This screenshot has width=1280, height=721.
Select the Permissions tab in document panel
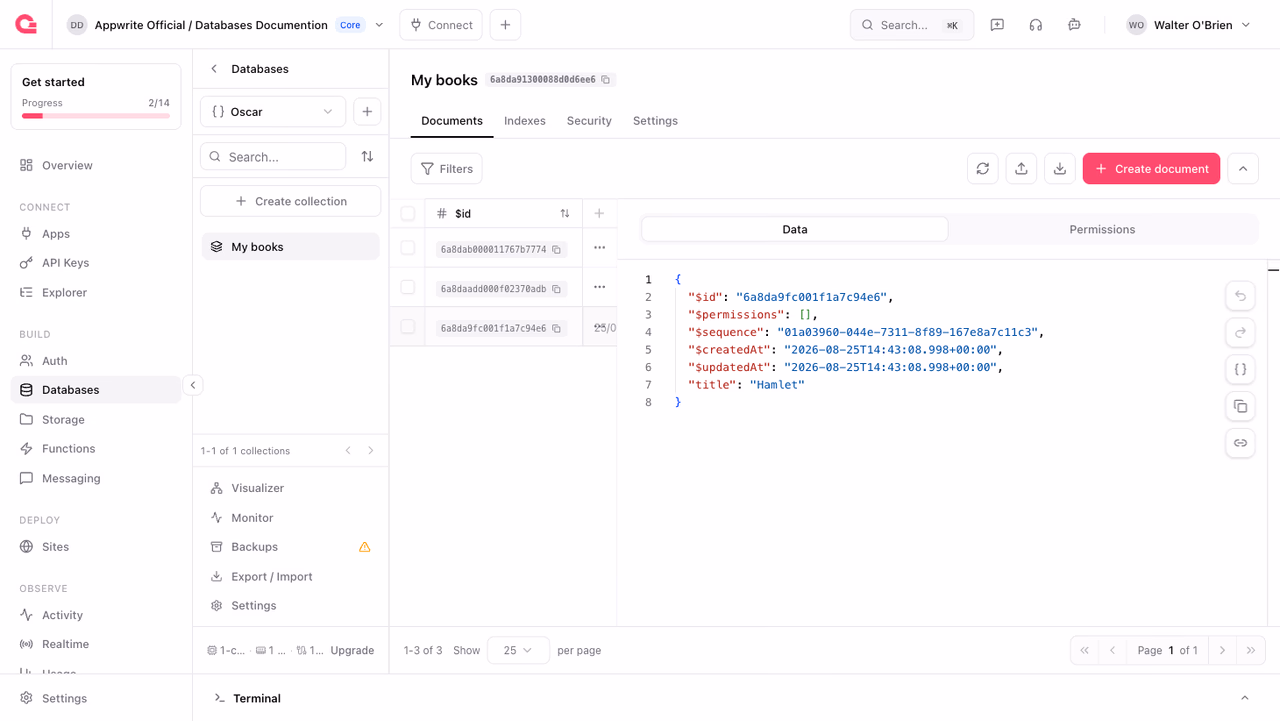pos(1102,230)
